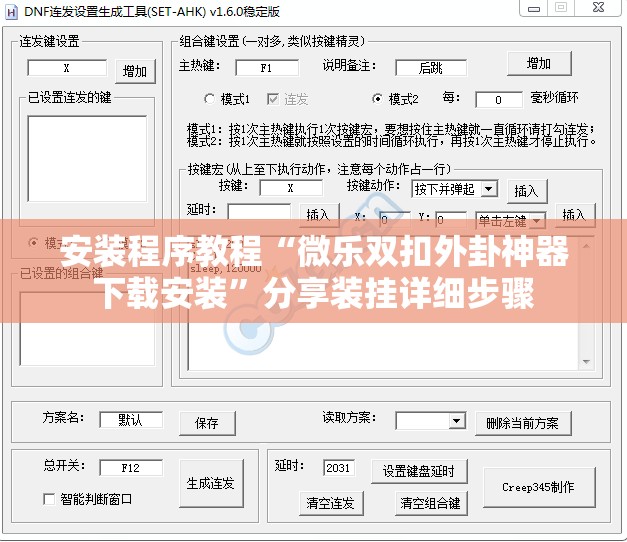627x542 pixels.
Task: Click the macro text area scroll down arrow
Action: pos(586,362)
